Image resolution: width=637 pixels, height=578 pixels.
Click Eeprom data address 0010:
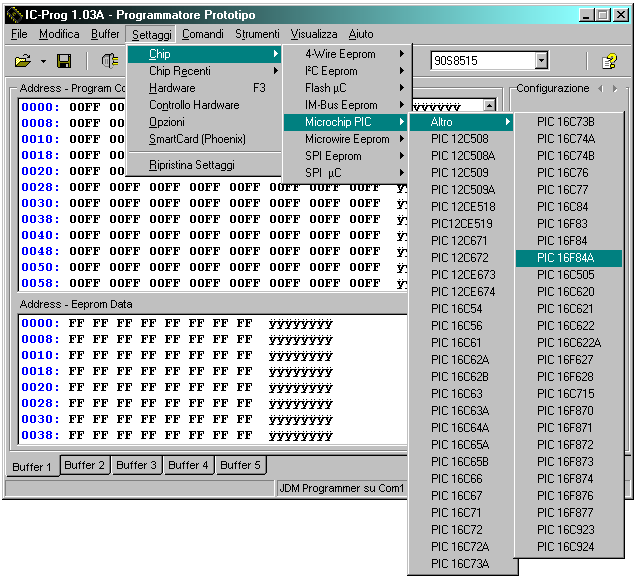click(x=40, y=355)
